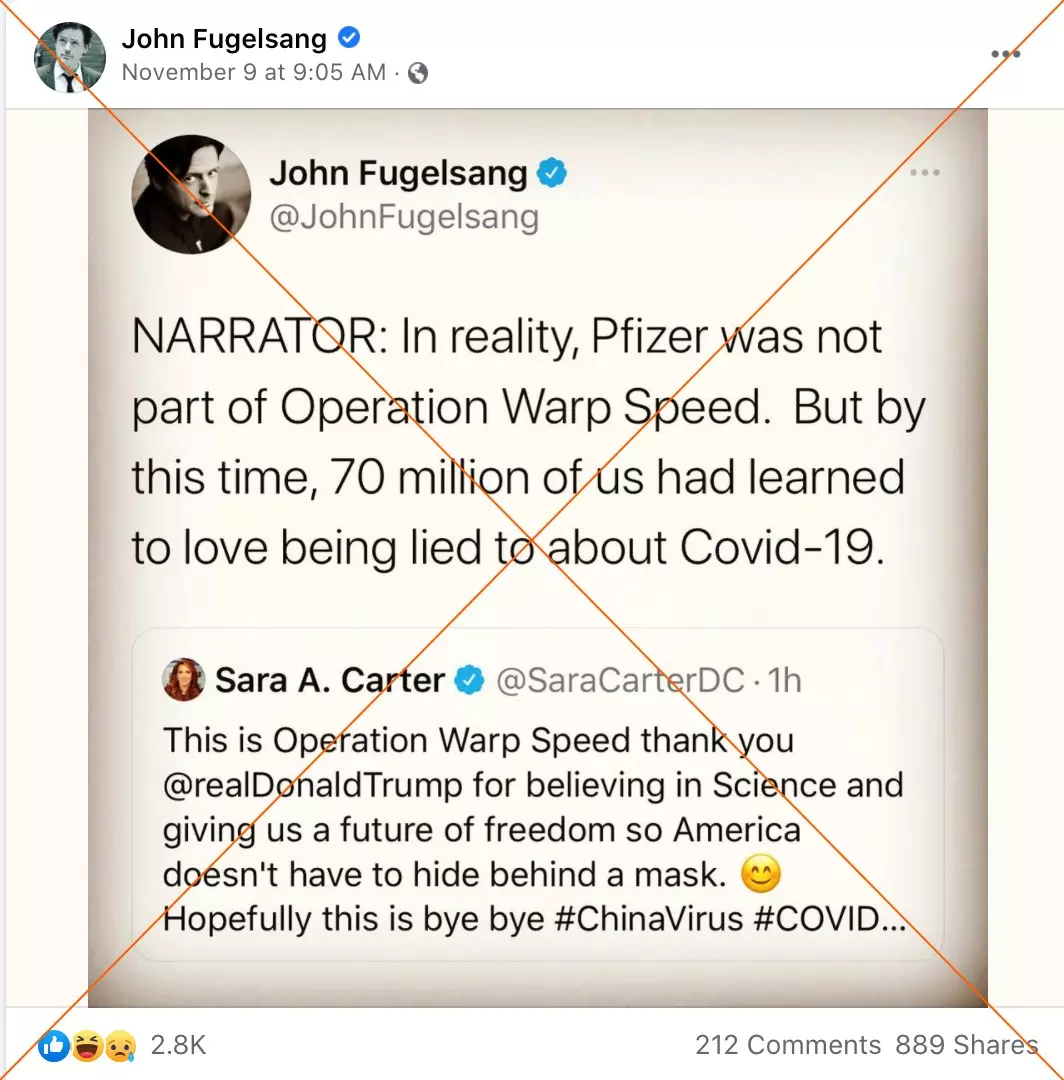Open the tweet's gray three-dot menu
The width and height of the screenshot is (1064, 1080).
pyautogui.click(x=924, y=172)
